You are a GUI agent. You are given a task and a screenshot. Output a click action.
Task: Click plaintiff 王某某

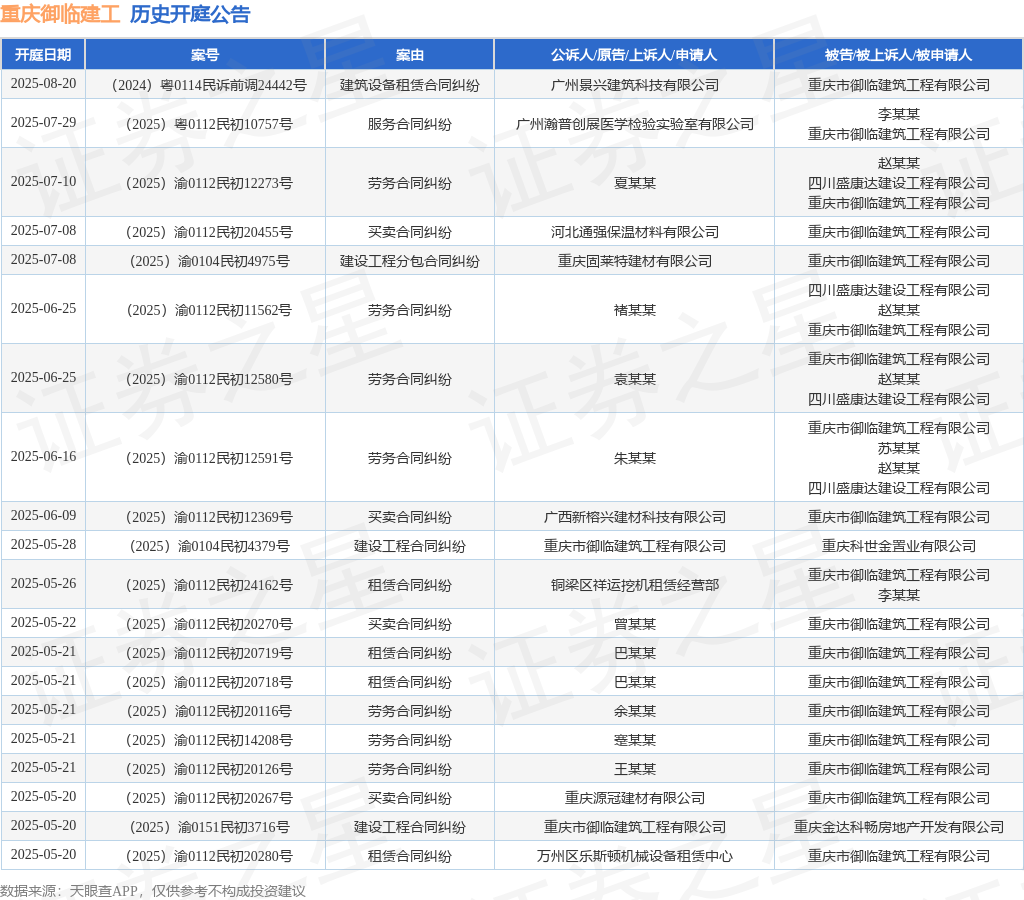(x=635, y=769)
